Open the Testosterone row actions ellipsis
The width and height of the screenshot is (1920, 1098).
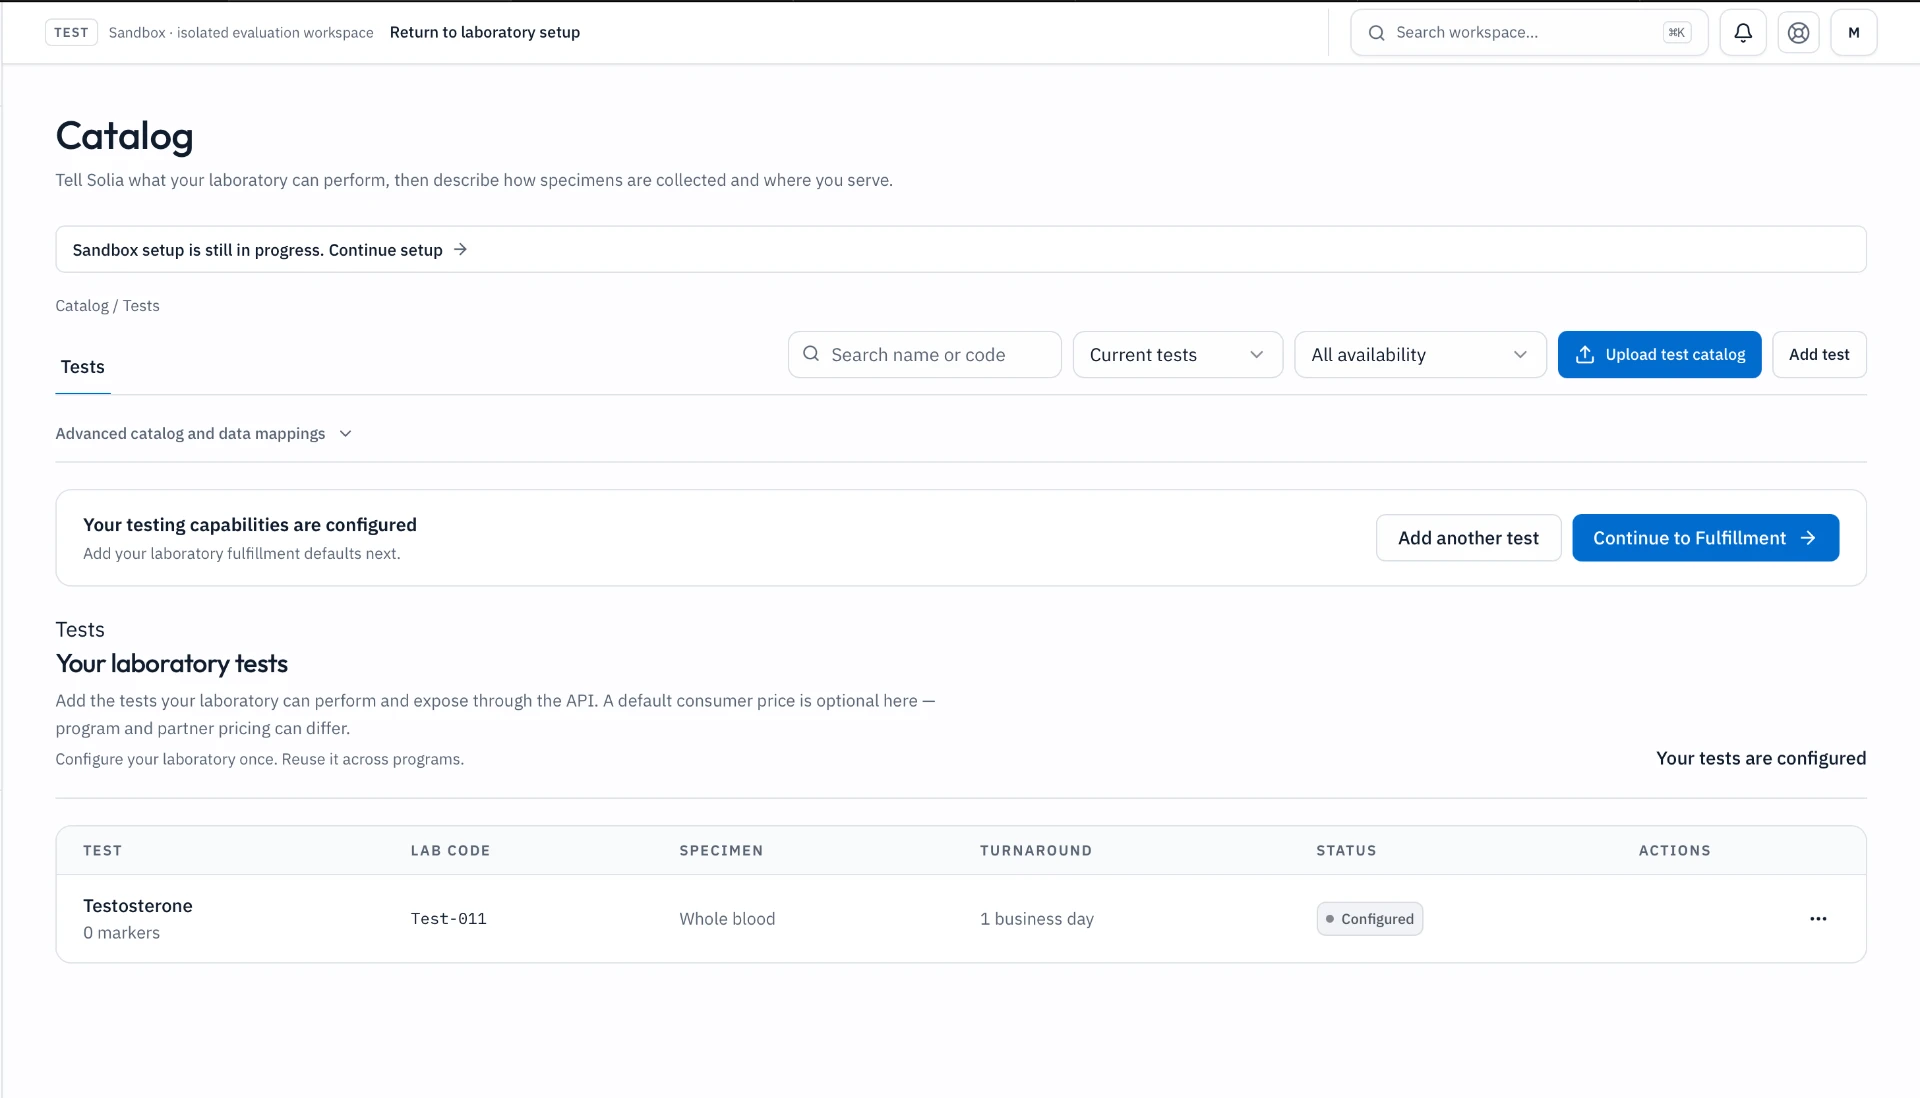click(x=1818, y=919)
